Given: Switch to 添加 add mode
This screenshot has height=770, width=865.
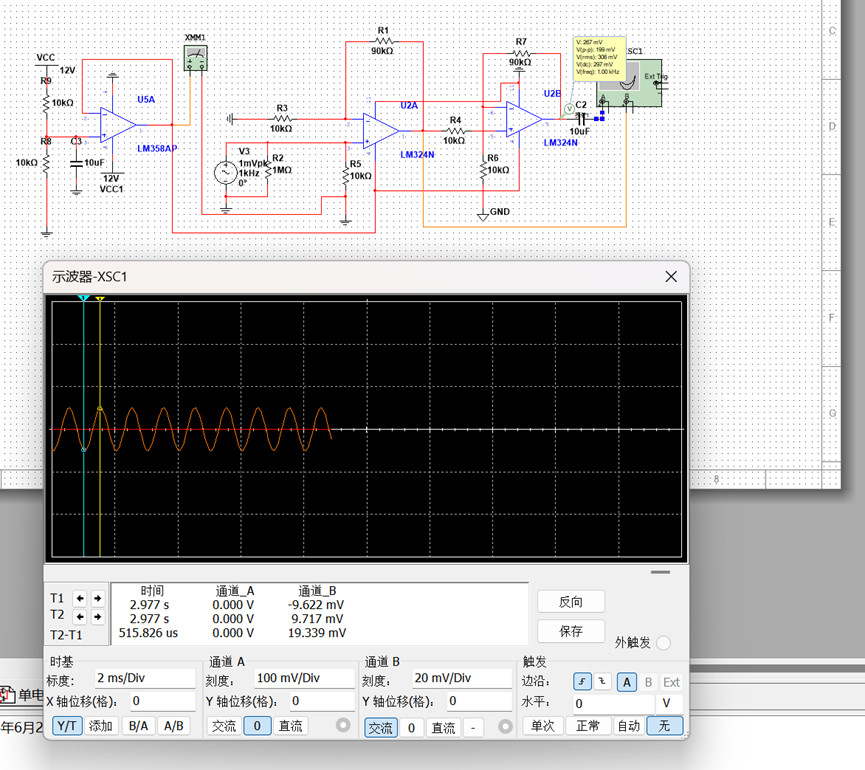Looking at the screenshot, I should [x=101, y=726].
